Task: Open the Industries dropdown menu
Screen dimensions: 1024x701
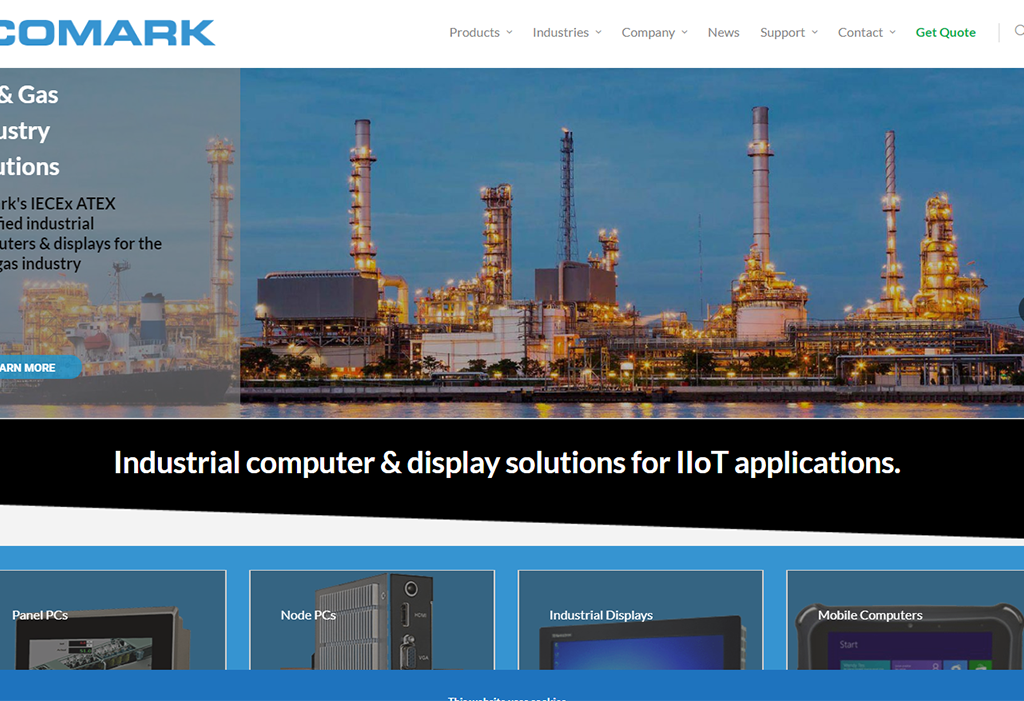Action: 566,32
